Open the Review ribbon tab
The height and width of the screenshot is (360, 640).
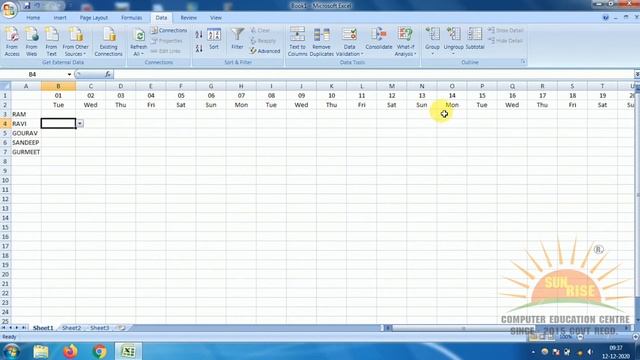point(188,18)
